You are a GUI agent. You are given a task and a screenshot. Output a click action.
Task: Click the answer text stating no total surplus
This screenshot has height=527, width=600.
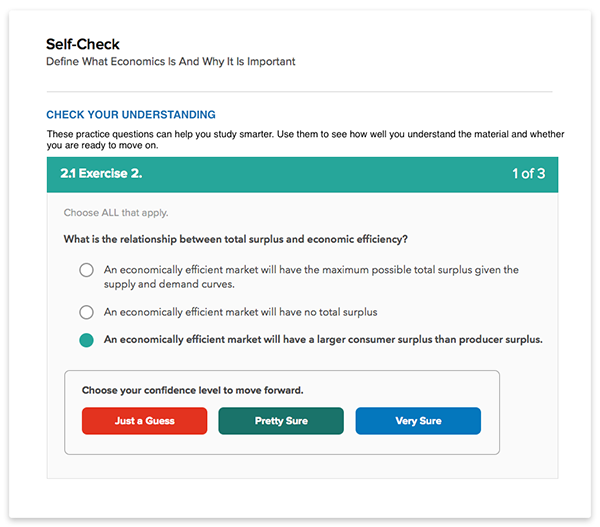240,312
